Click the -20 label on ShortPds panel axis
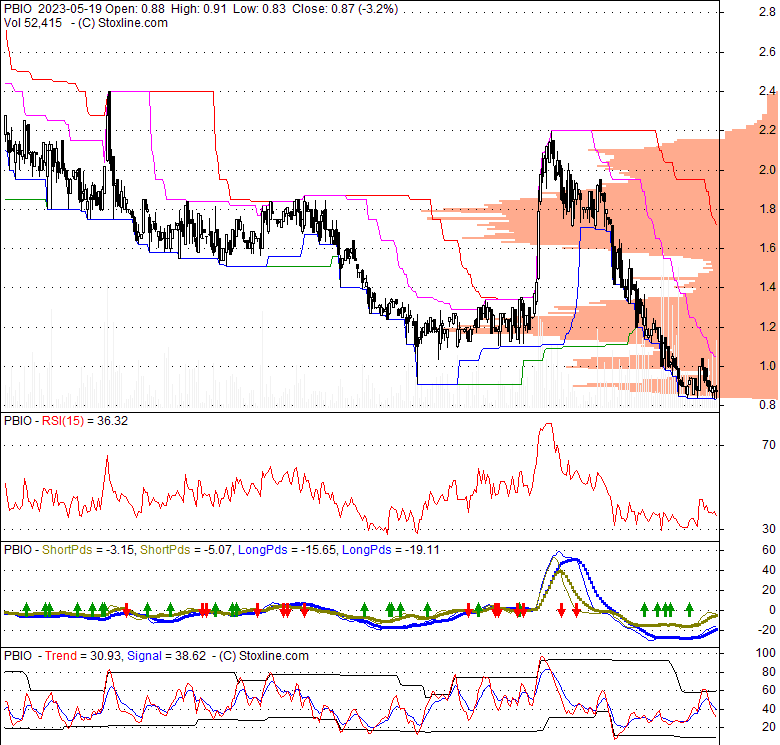 (766, 630)
